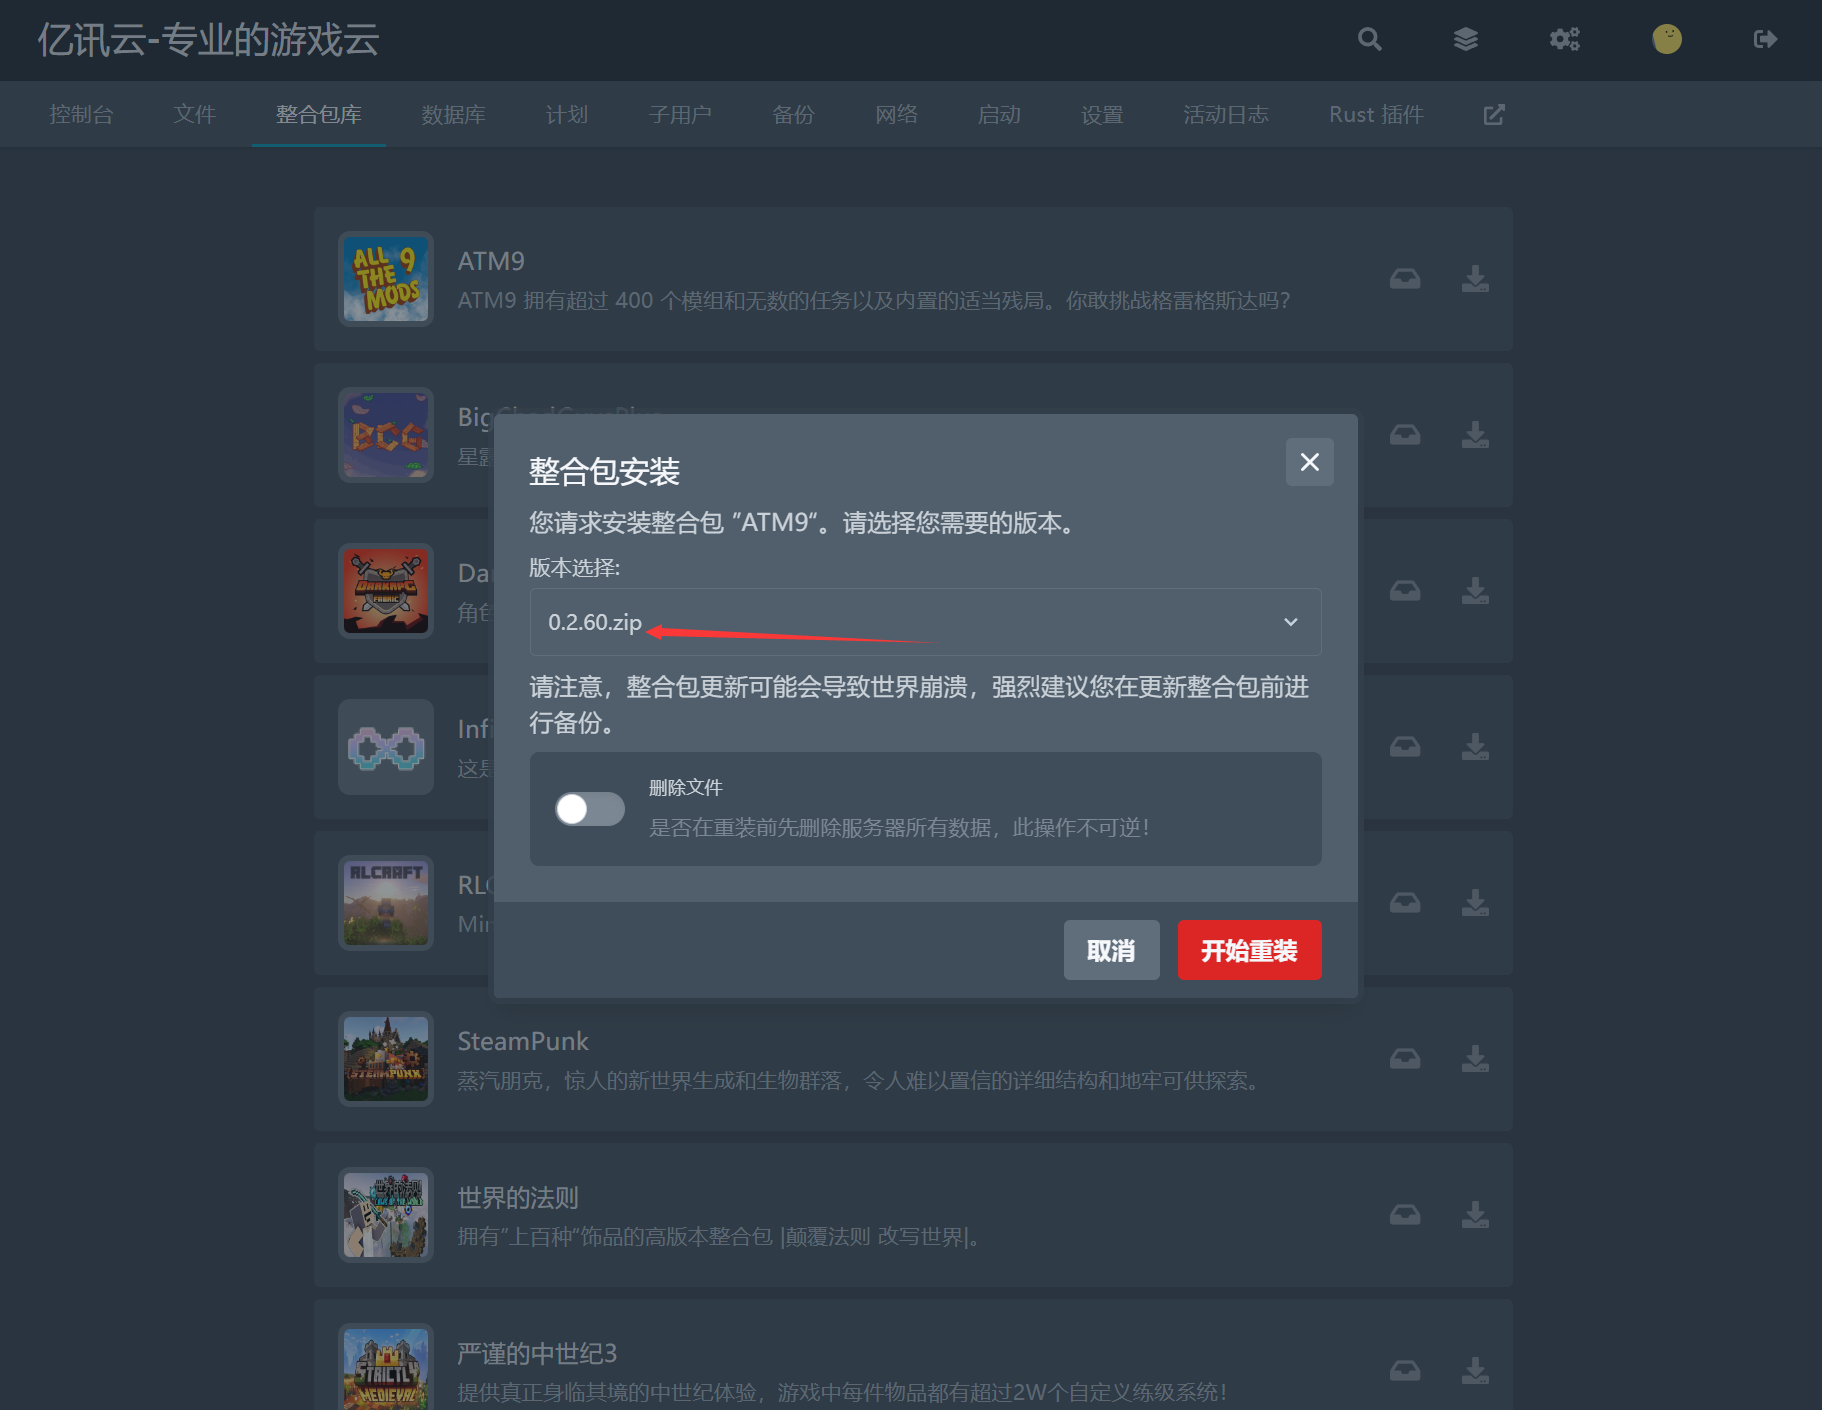
Task: Open the 网络 tab
Action: point(896,115)
